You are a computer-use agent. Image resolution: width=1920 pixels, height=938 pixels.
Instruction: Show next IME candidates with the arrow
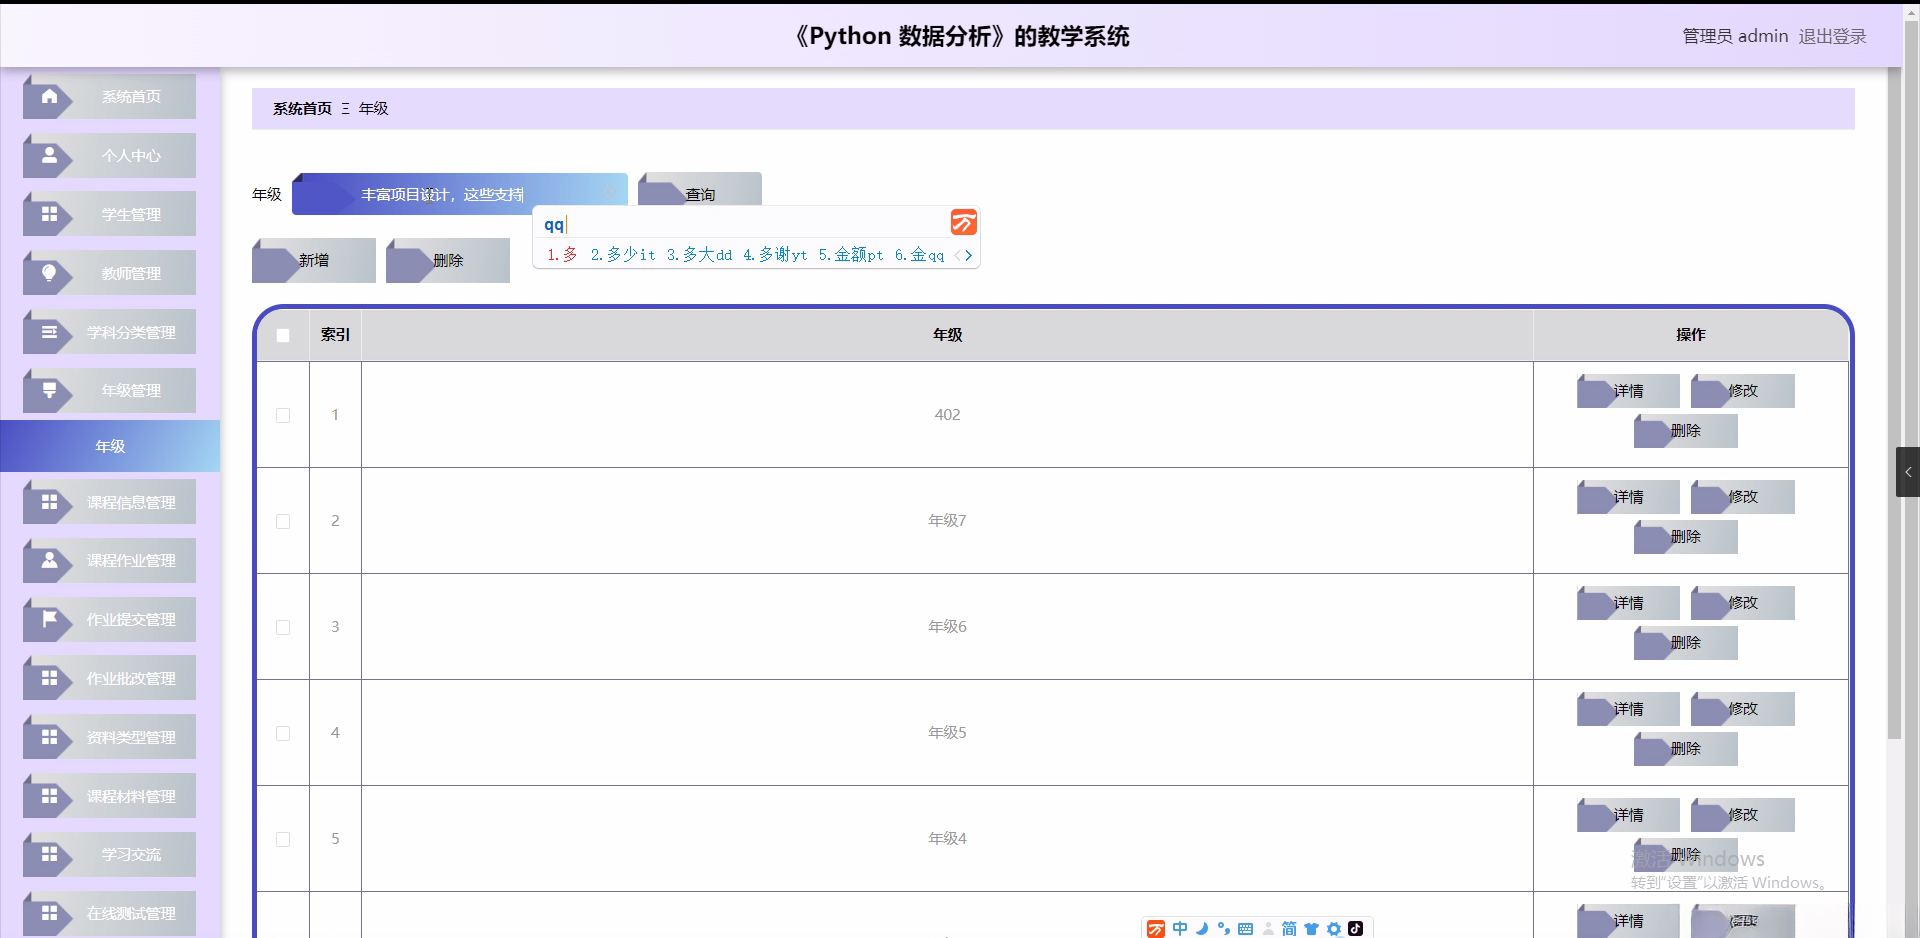pyautogui.click(x=969, y=255)
